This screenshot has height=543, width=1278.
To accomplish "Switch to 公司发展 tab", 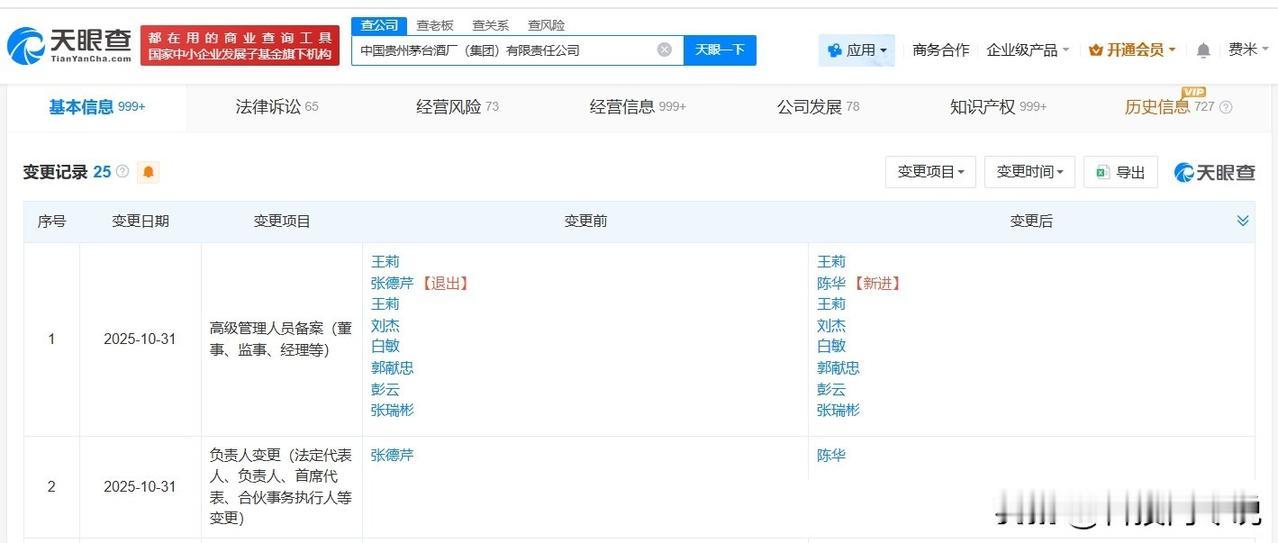I will pos(818,107).
